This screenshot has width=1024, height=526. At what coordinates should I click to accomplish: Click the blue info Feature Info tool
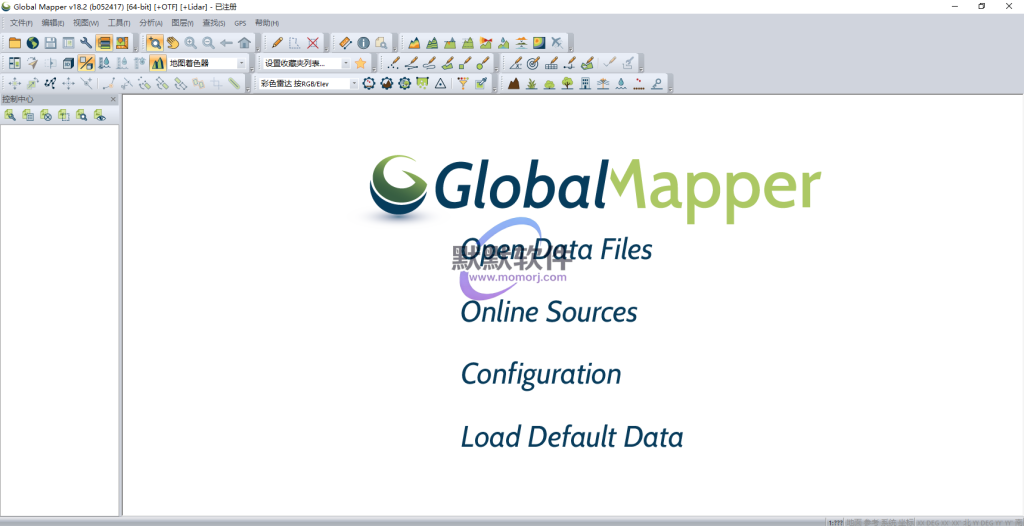[x=363, y=43]
